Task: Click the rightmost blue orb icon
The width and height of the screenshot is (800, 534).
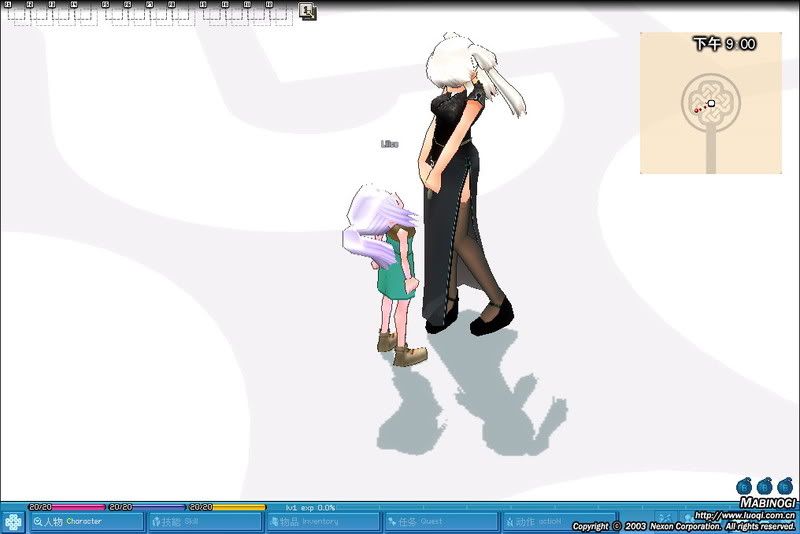Action: [x=785, y=486]
